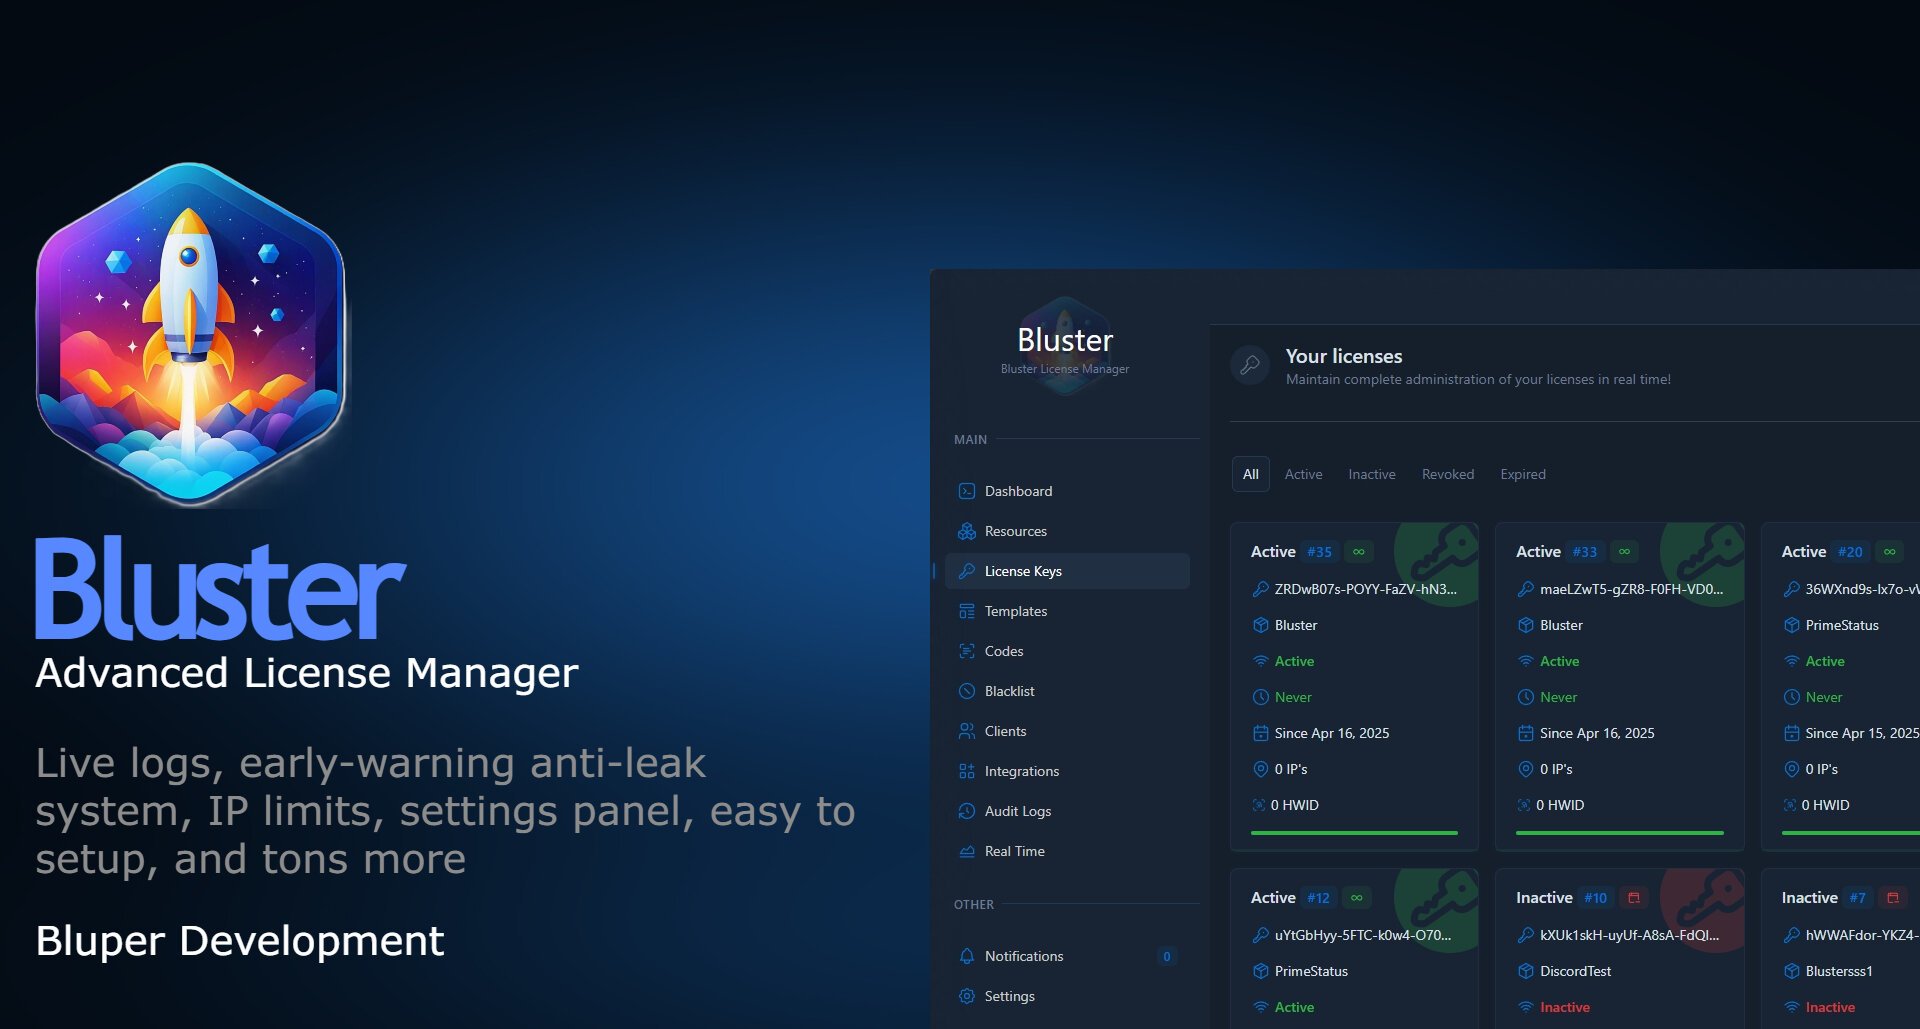The width and height of the screenshot is (1920, 1029).
Task: Click the kXUk1skH-uyUf-A8sA-FdQI... license key
Action: [1629, 935]
